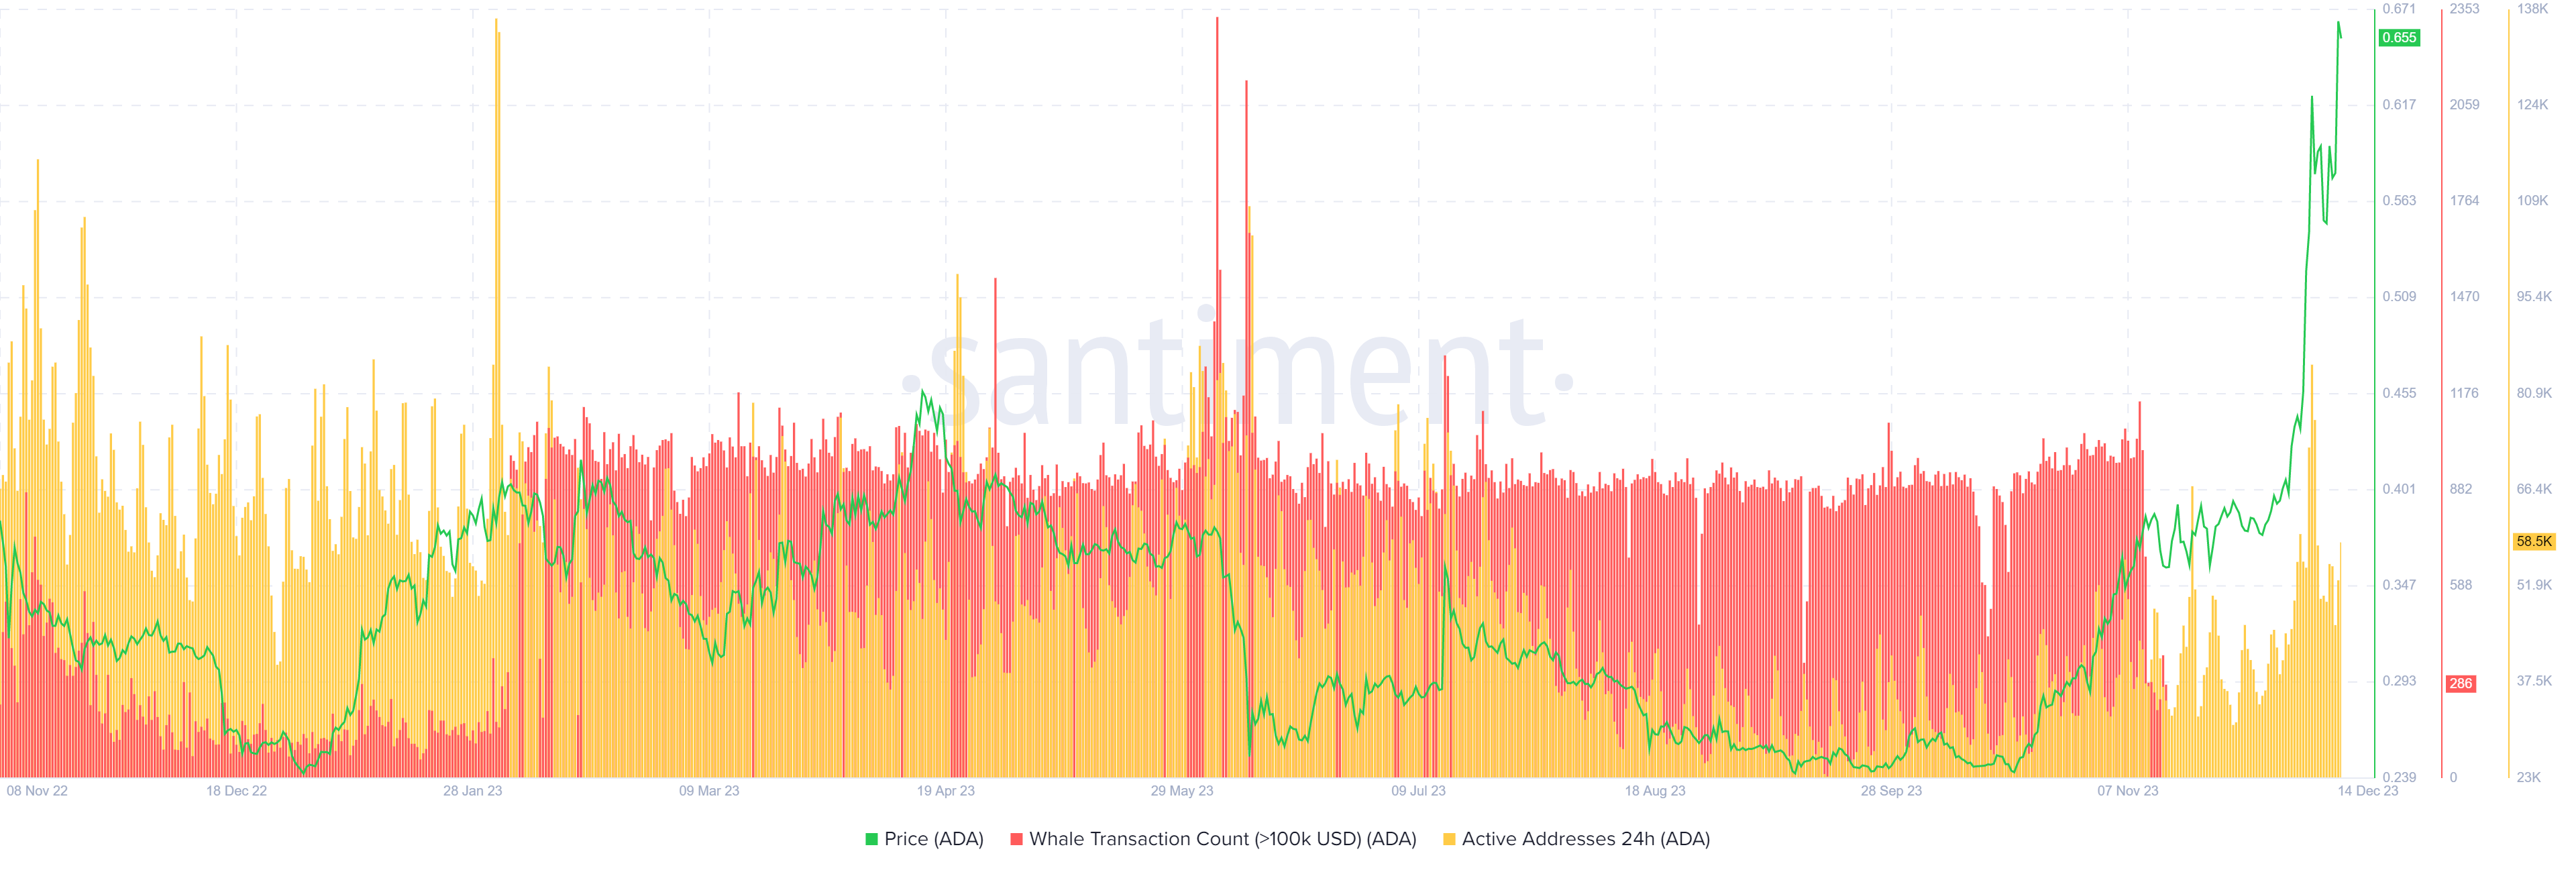Image resolution: width=2576 pixels, height=872 pixels.
Task: Click the santiment watermark text
Action: (1238, 375)
